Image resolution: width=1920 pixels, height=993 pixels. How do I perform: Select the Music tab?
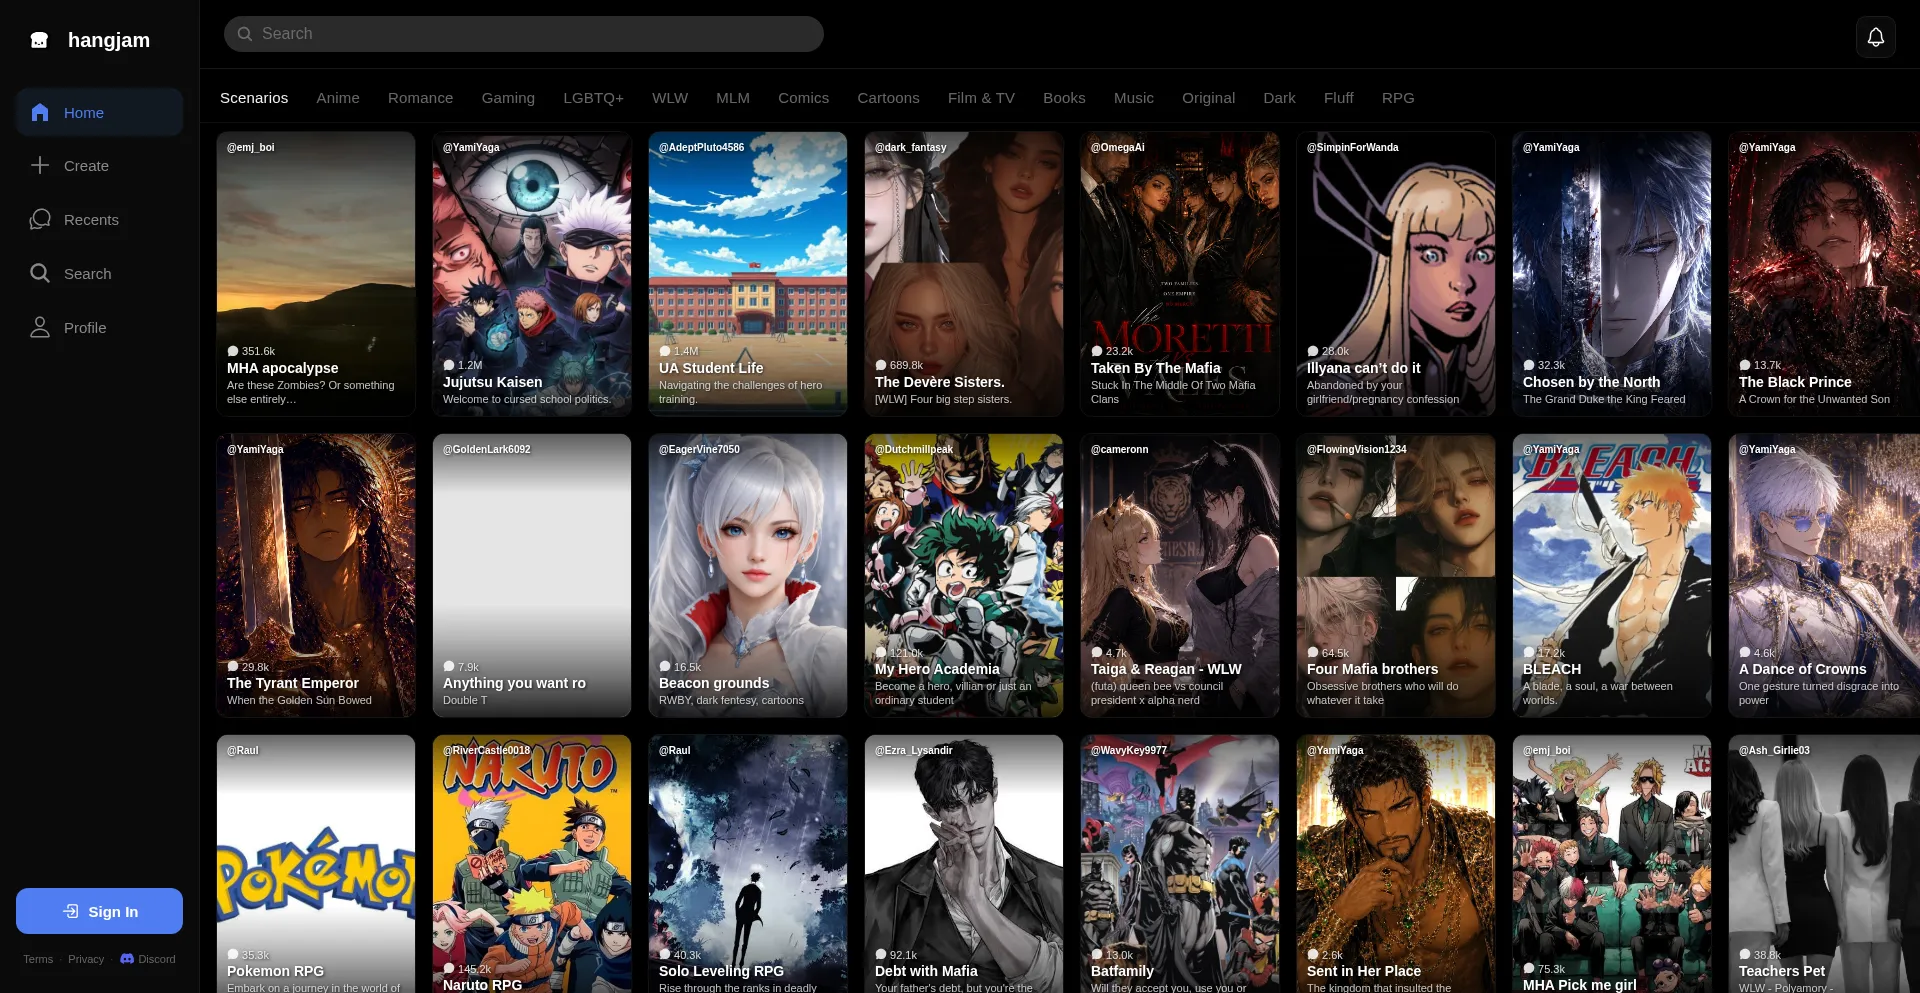[x=1134, y=98]
